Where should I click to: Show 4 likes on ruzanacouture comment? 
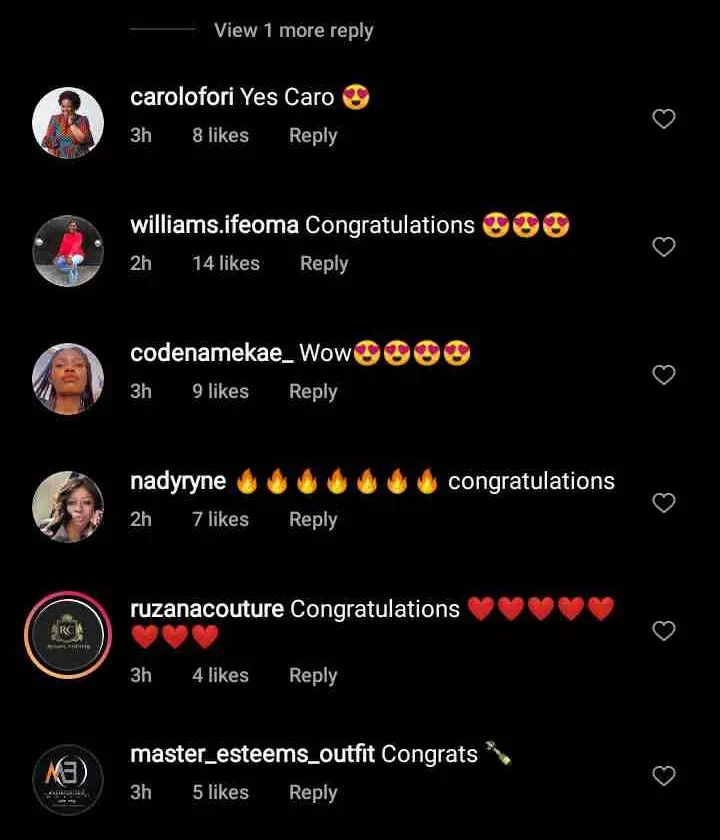click(x=221, y=676)
